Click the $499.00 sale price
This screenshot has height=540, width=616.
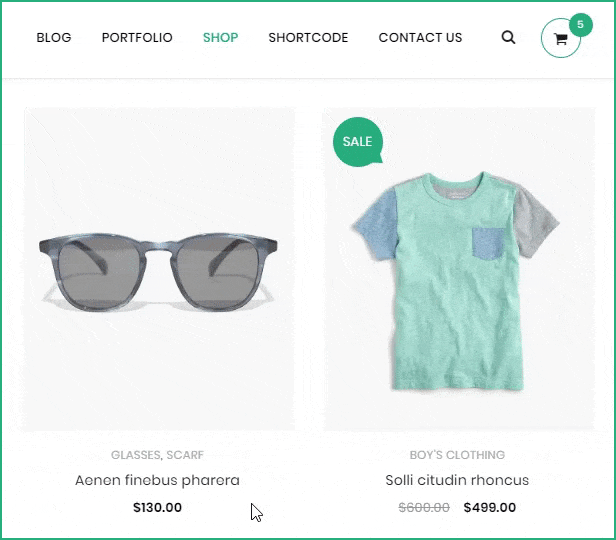pyautogui.click(x=490, y=507)
